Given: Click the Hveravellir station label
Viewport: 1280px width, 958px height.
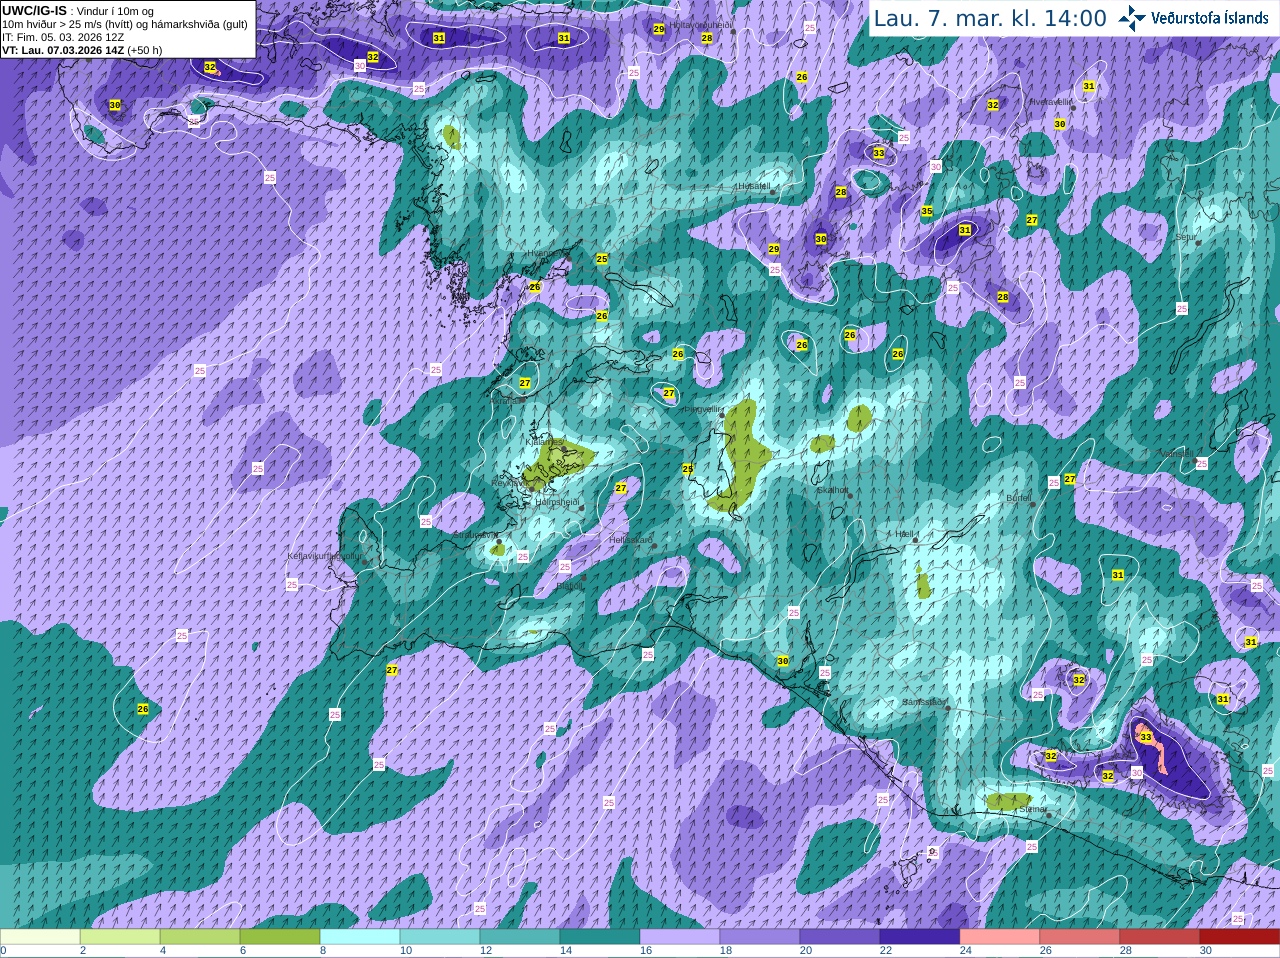Looking at the screenshot, I should click(x=1052, y=101).
